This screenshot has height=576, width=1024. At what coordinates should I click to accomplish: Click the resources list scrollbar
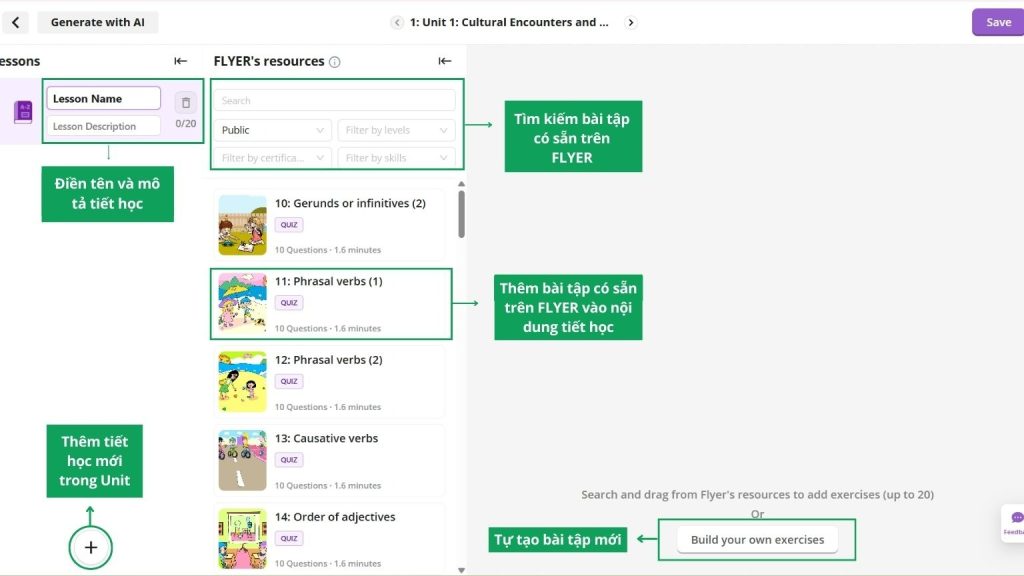click(x=461, y=213)
